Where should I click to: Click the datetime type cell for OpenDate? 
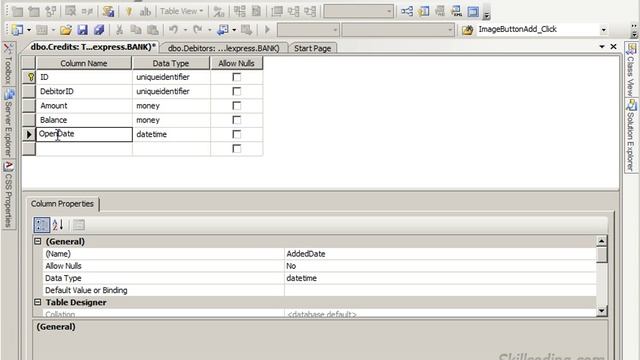coord(171,134)
